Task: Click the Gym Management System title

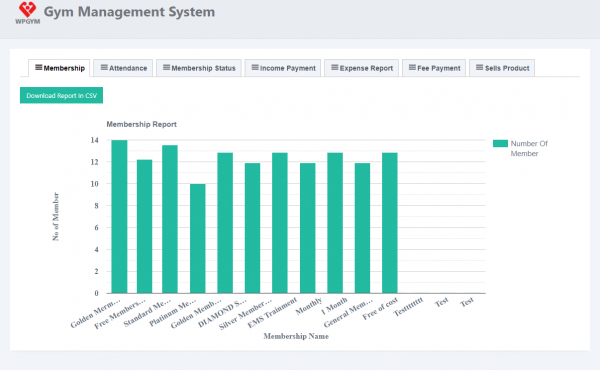Action: pyautogui.click(x=129, y=12)
